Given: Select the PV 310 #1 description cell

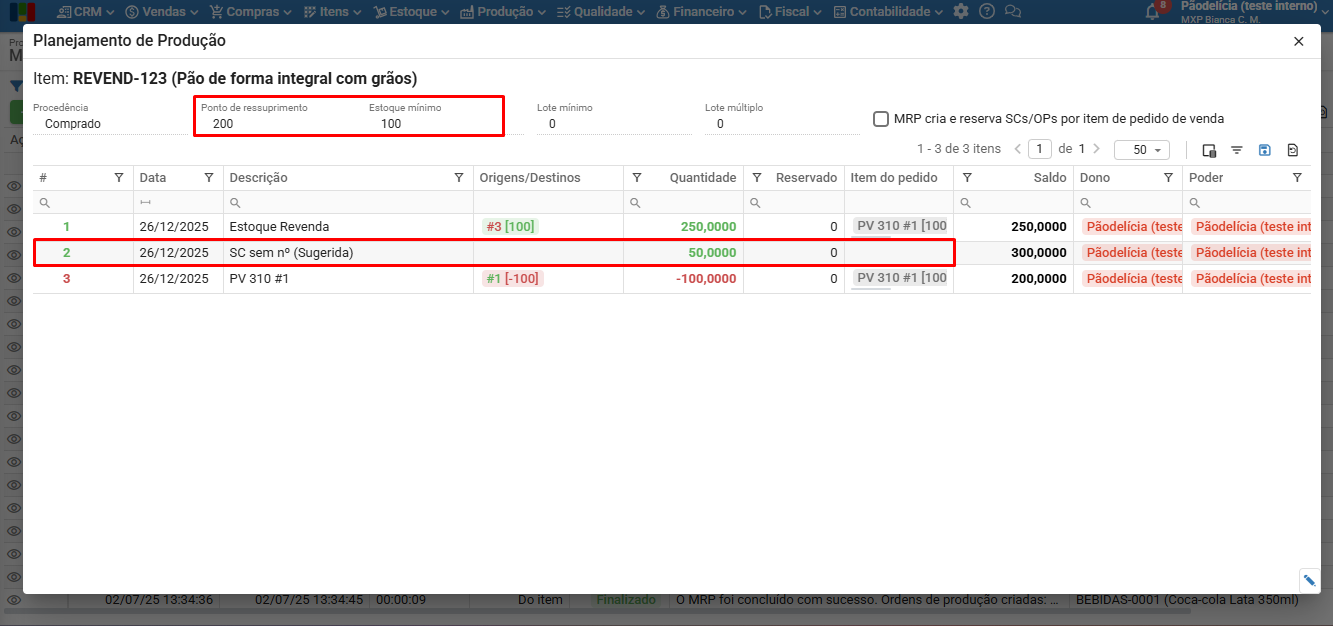Looking at the screenshot, I should point(348,279).
